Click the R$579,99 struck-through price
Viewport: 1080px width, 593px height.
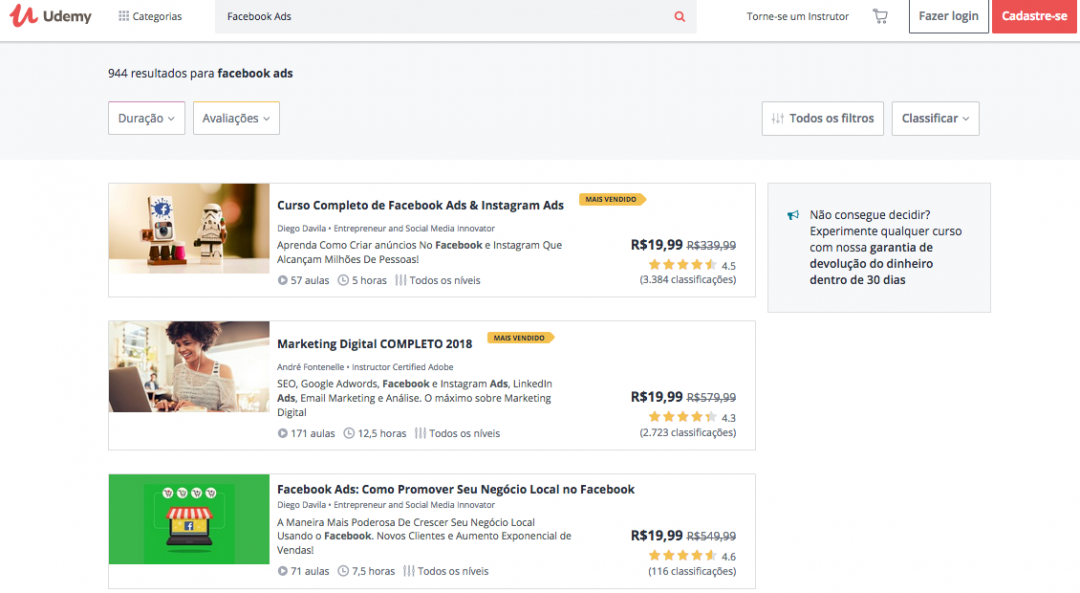click(712, 397)
